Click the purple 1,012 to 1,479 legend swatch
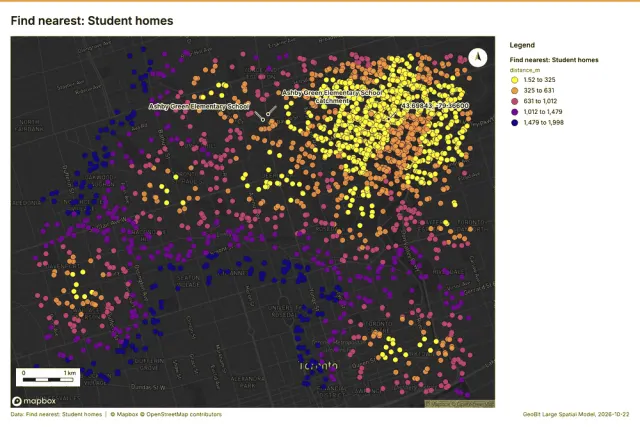 point(515,112)
